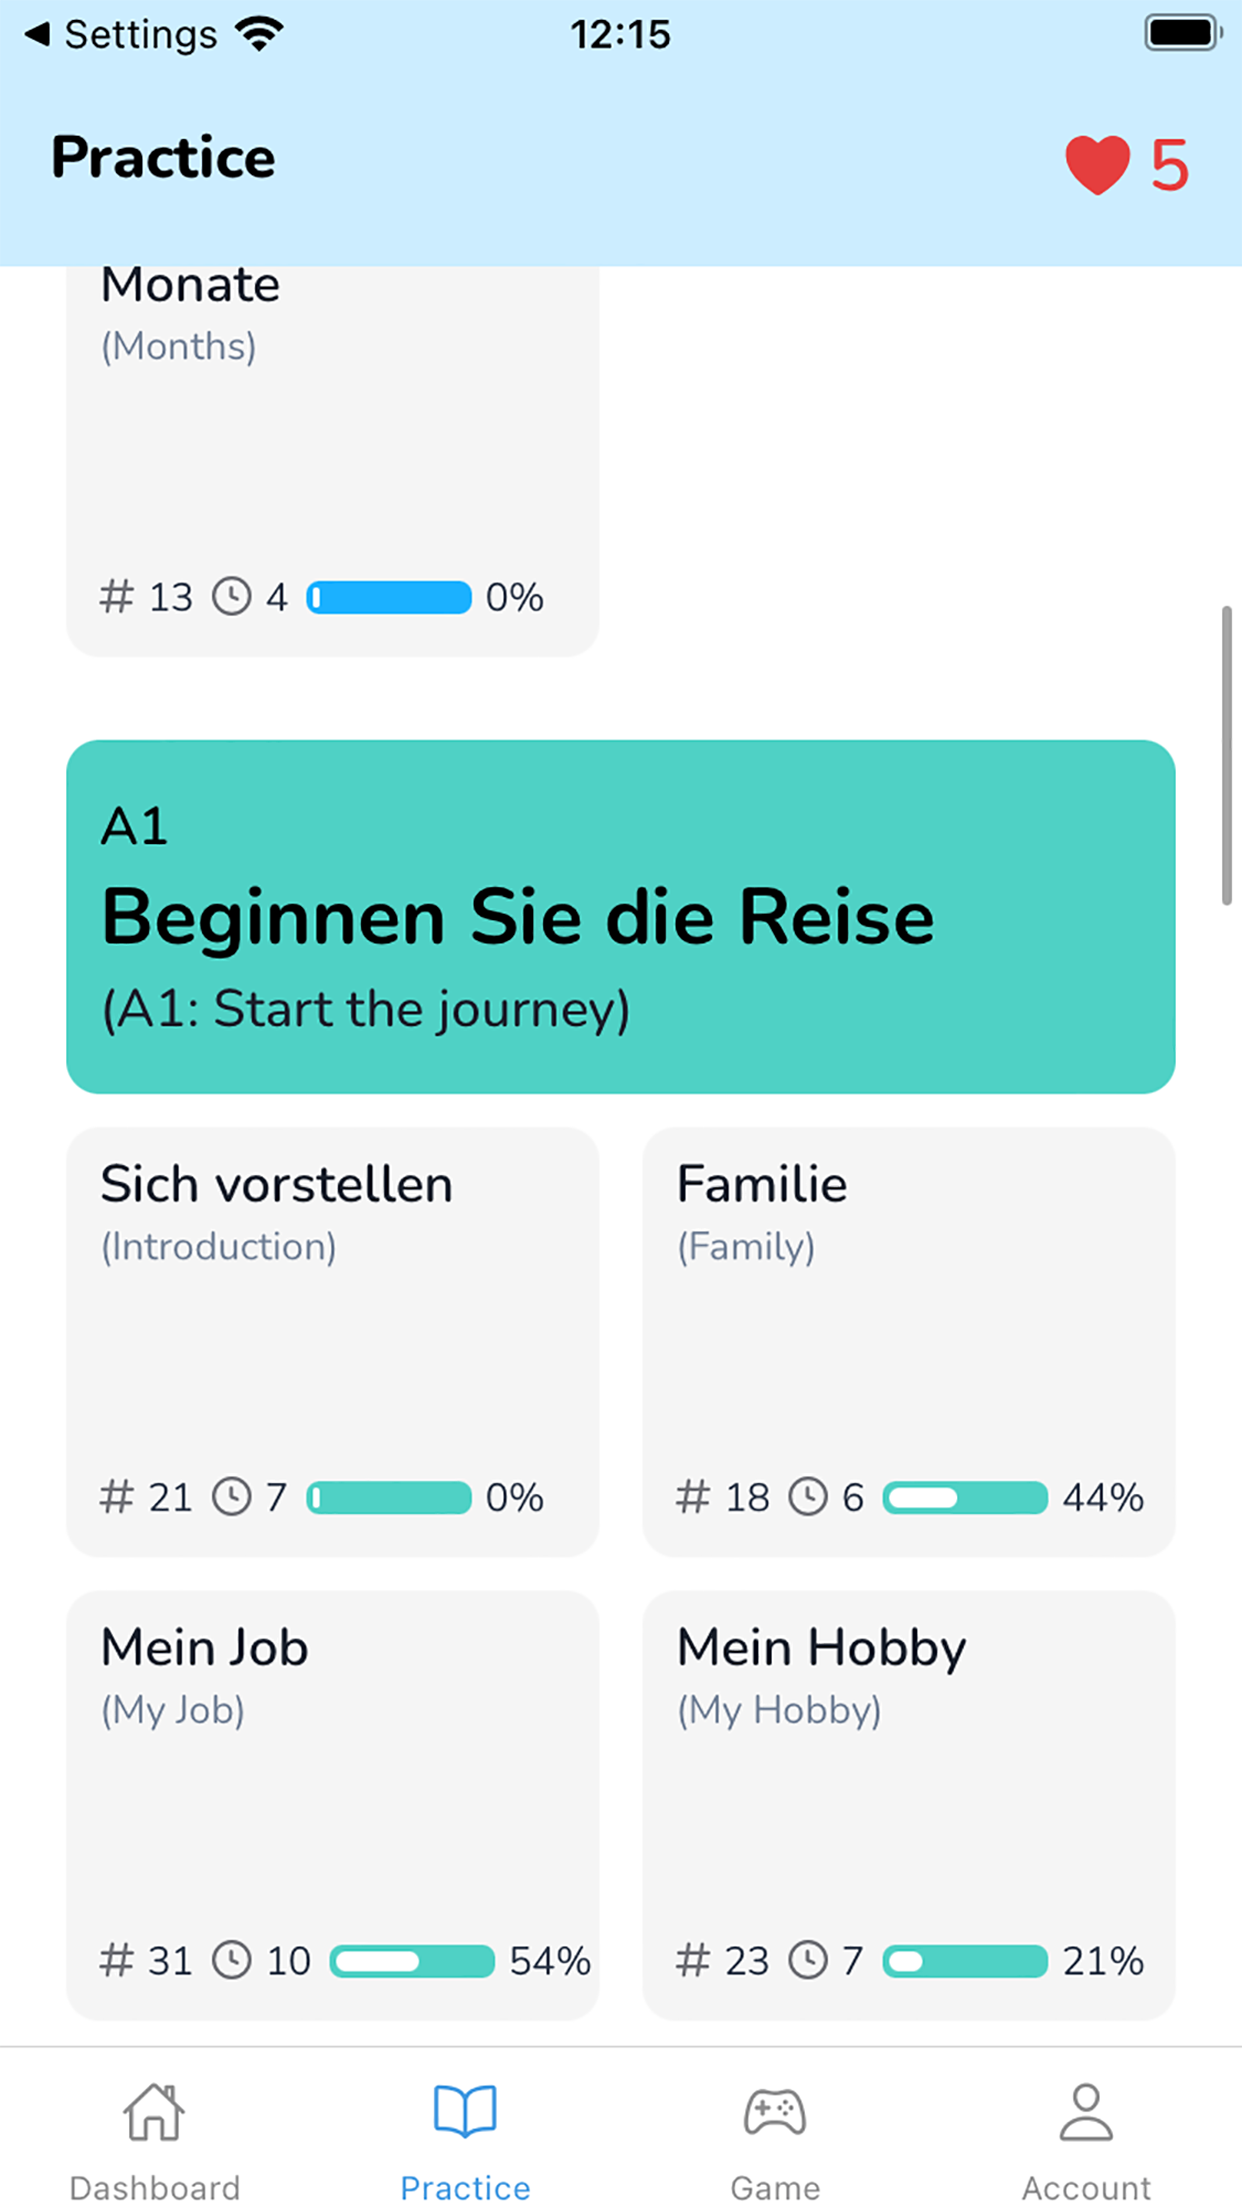
Task: Click the Mein Job 54% progress bar
Action: click(x=412, y=1960)
